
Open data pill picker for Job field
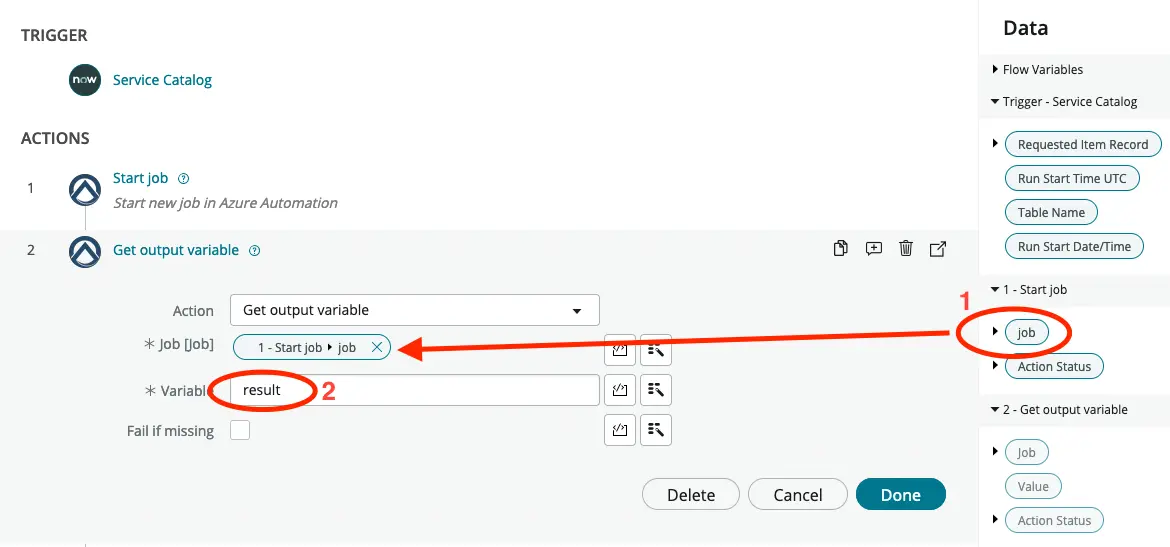[656, 349]
